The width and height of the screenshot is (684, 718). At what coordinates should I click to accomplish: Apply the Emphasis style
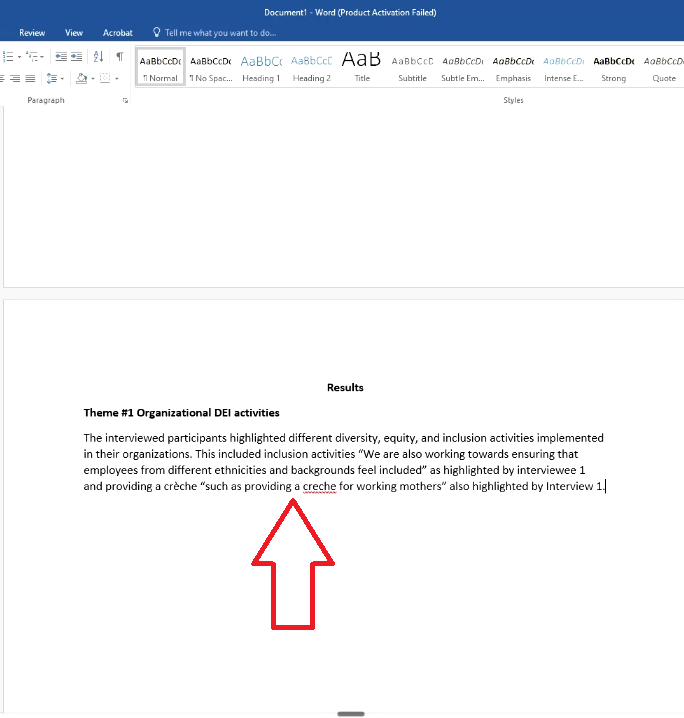pos(513,67)
